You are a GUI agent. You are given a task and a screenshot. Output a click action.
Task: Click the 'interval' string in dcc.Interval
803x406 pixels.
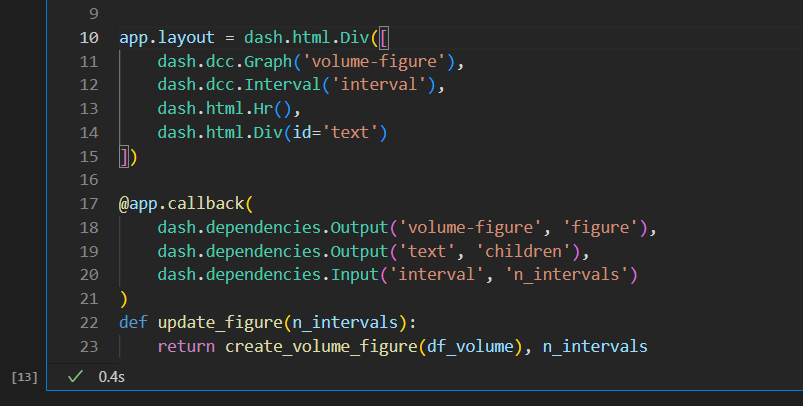(379, 84)
